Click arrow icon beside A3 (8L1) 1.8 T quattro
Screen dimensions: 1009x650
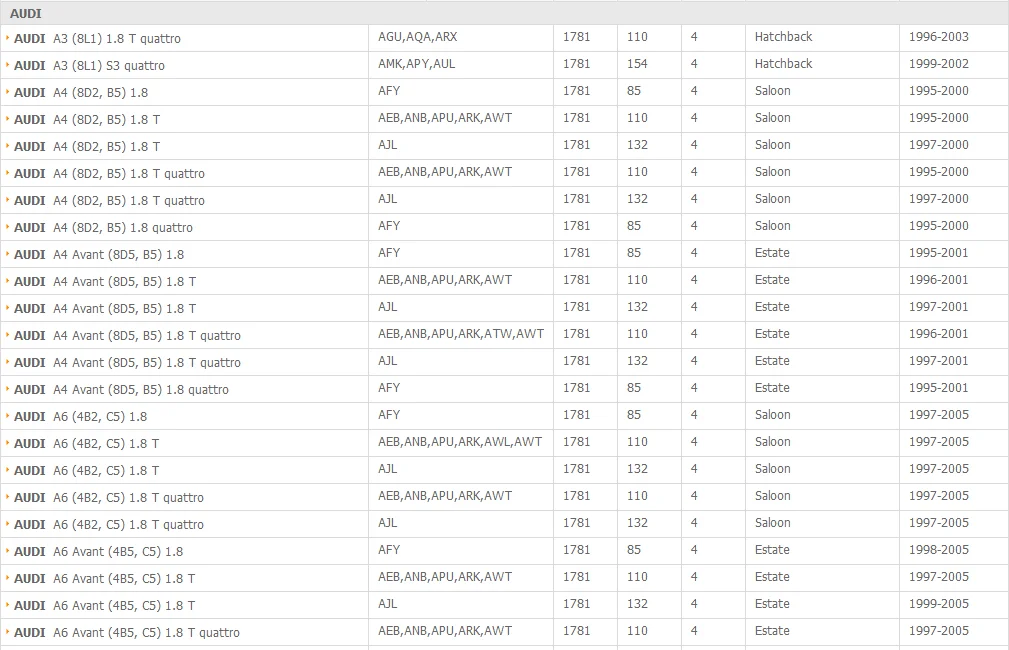point(7,38)
